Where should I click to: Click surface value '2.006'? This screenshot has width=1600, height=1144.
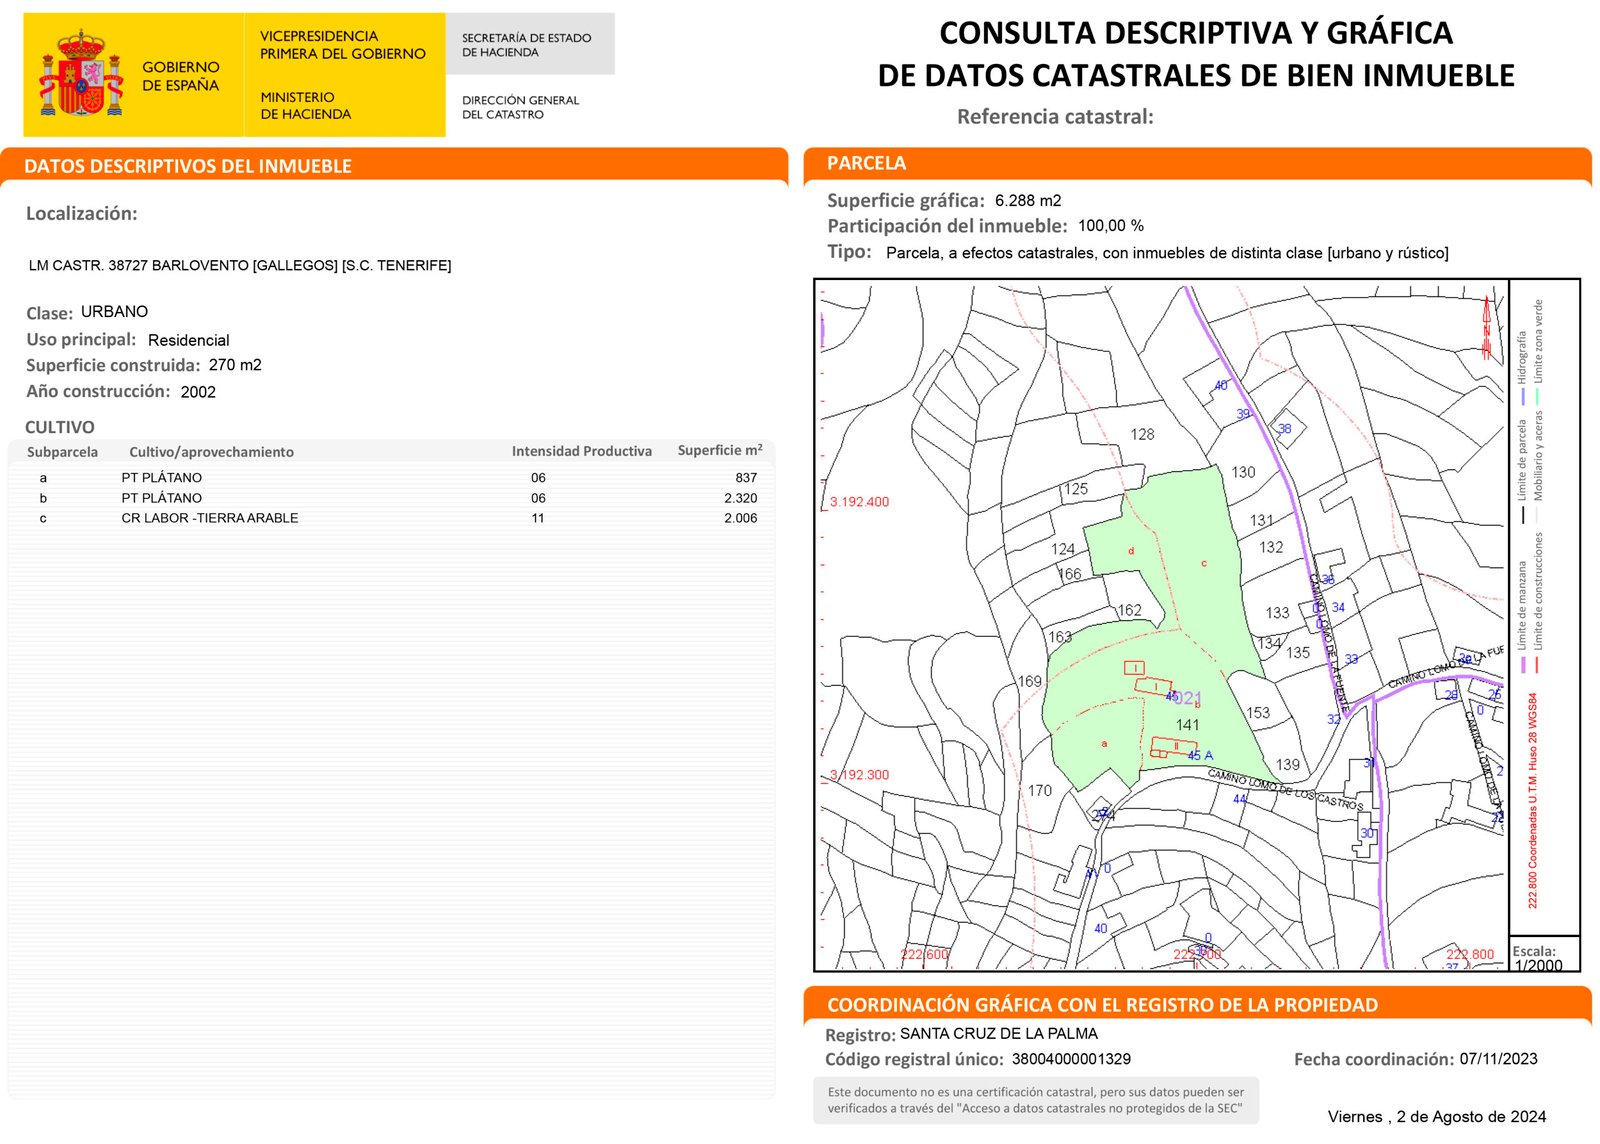click(741, 518)
